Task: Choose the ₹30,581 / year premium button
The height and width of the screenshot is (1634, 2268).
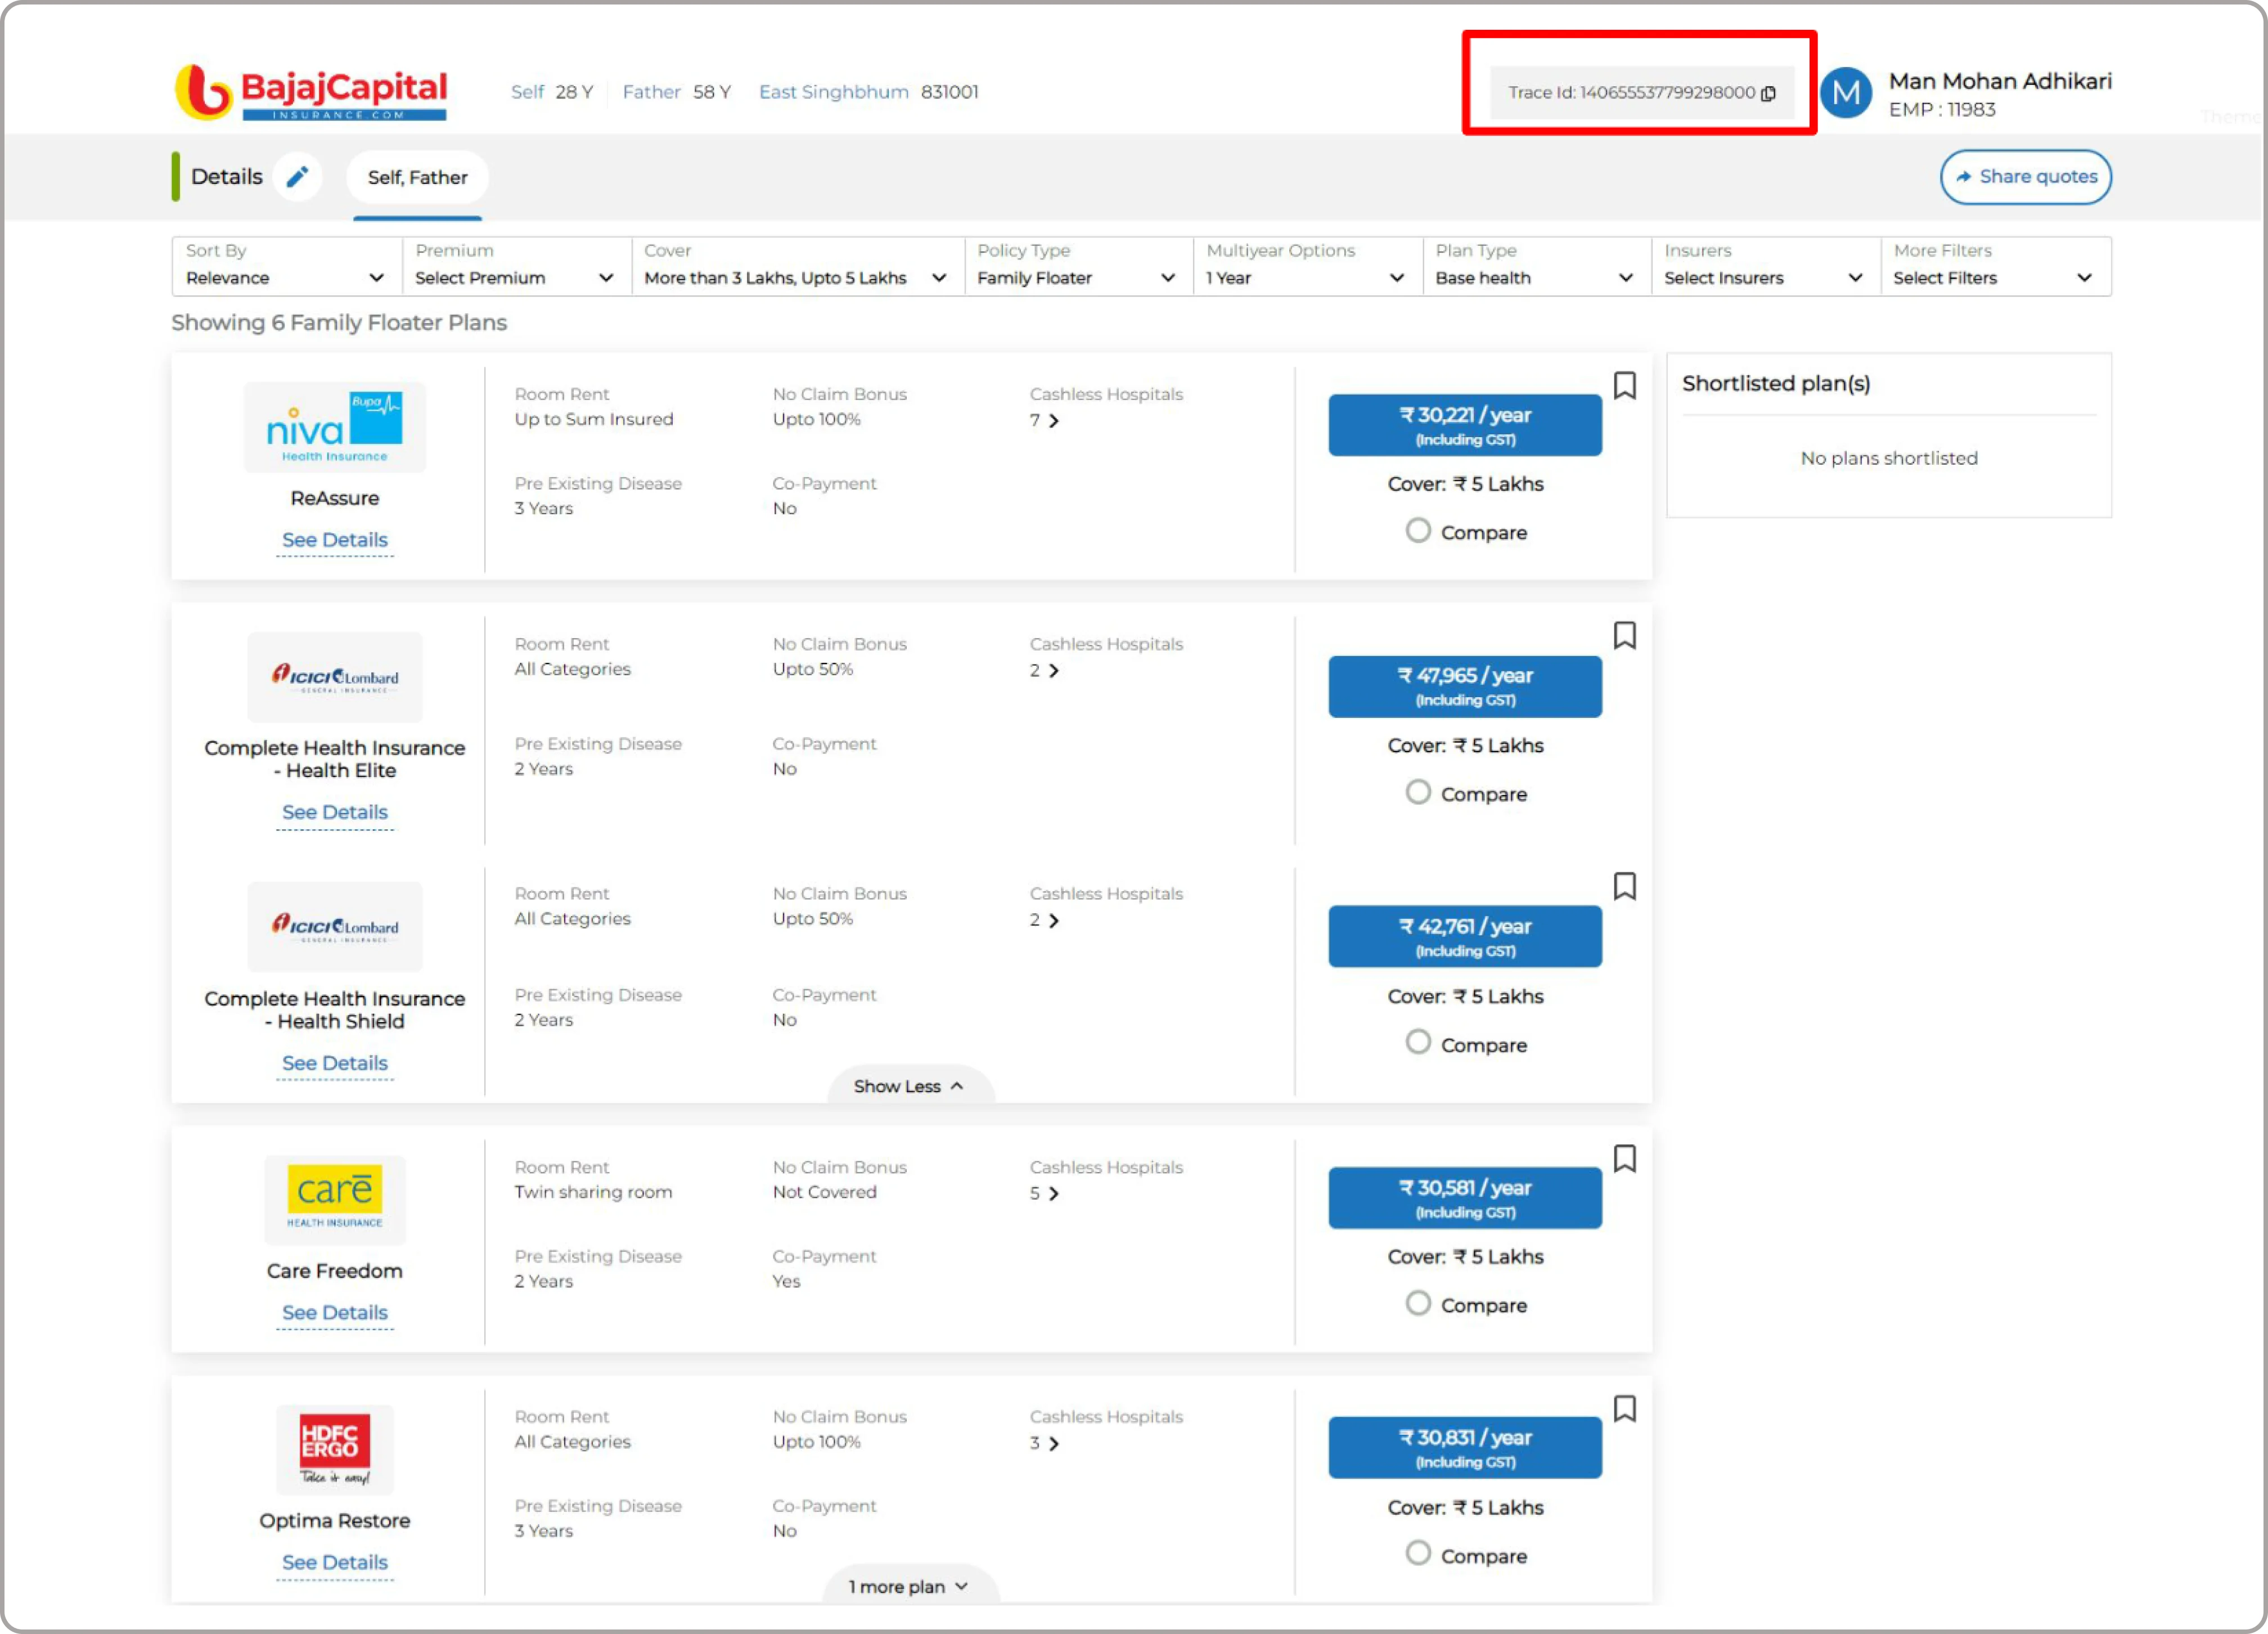Action: pos(1465,1198)
